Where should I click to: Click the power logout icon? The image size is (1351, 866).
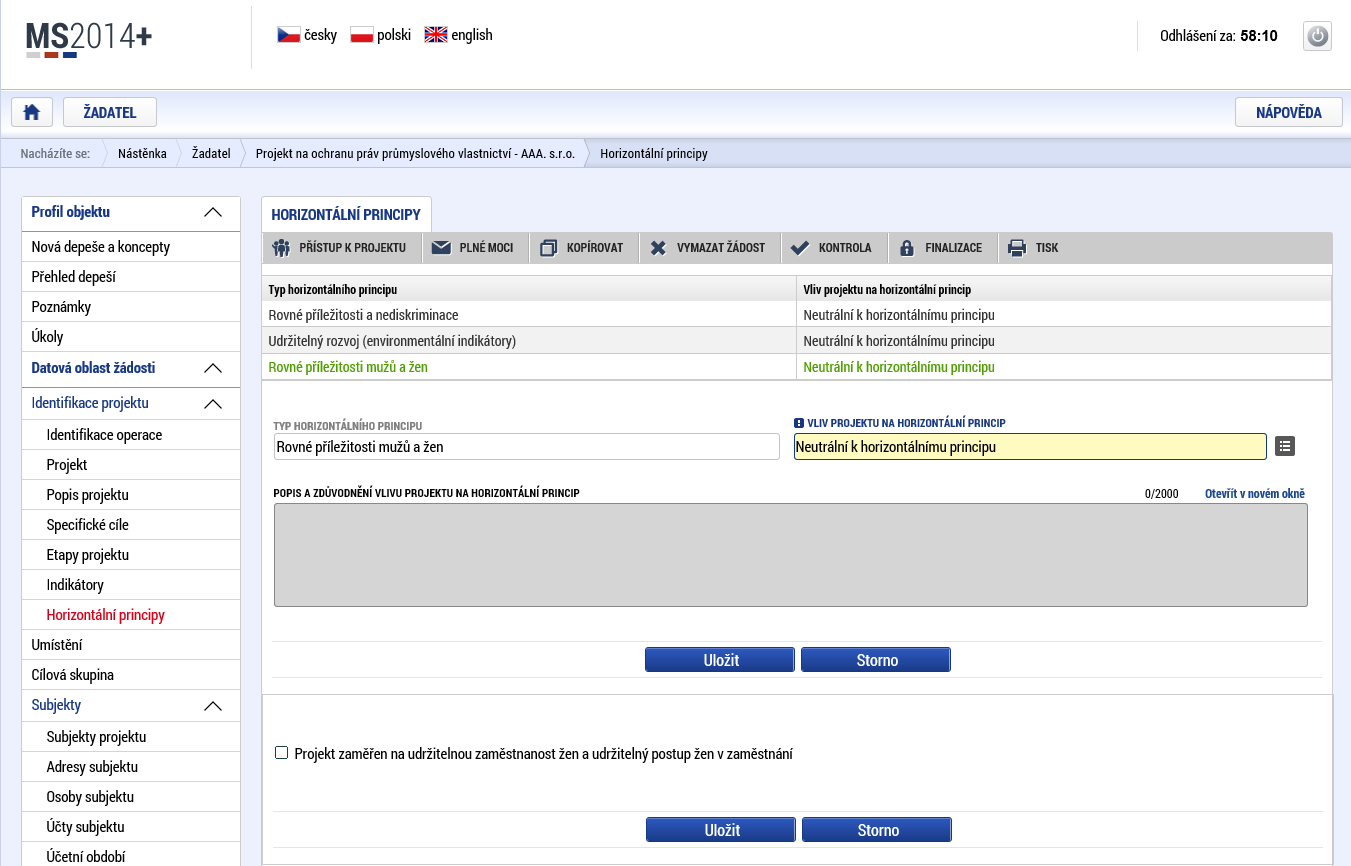[x=1317, y=36]
